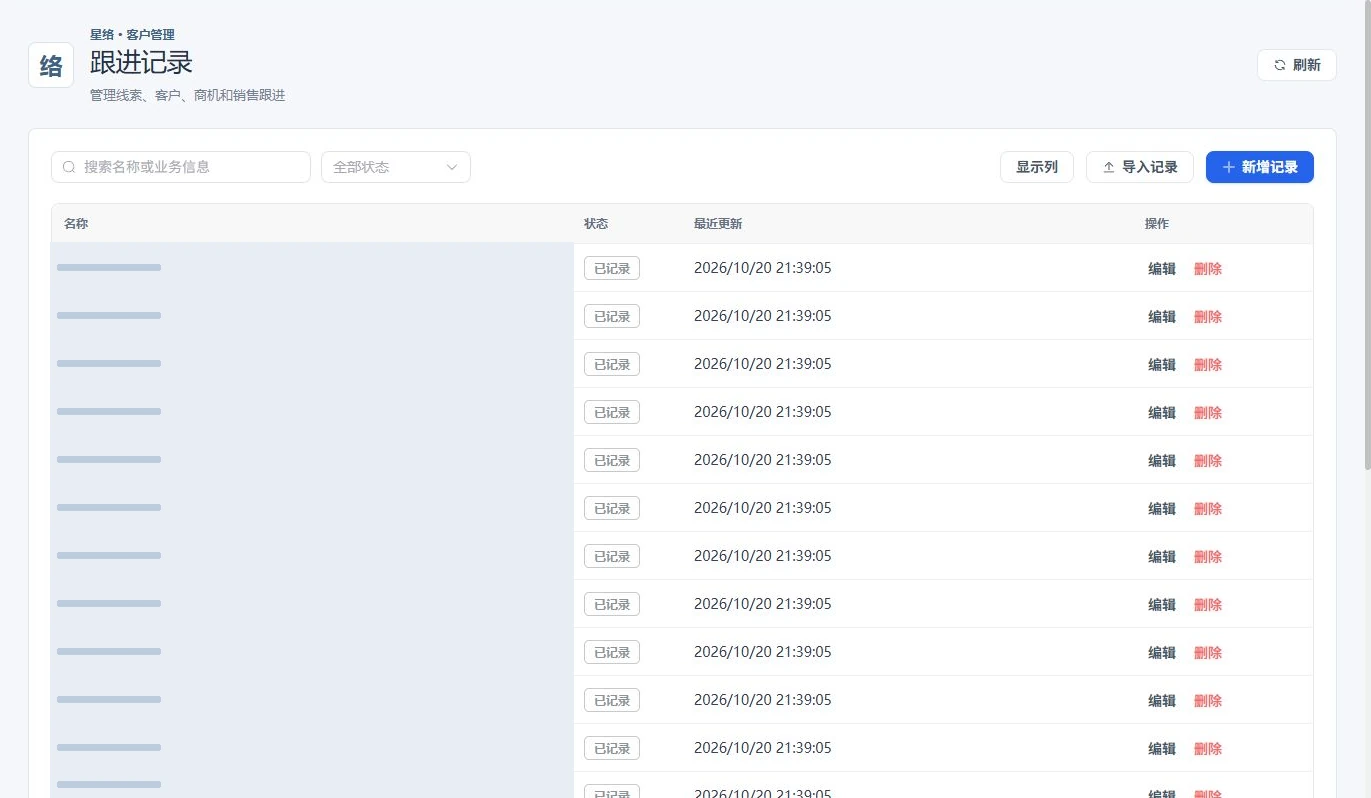Click the 跟进记录 page title
This screenshot has height=798, width=1371.
pos(141,63)
